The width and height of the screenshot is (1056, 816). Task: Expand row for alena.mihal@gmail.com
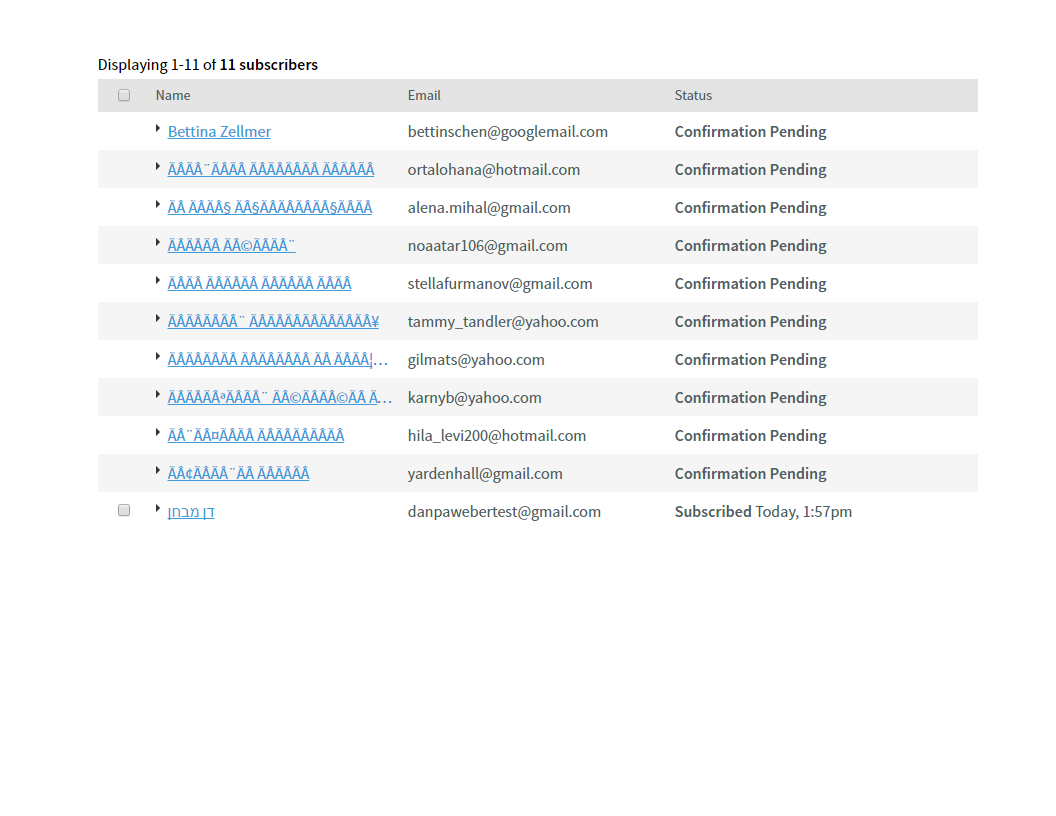pos(158,204)
